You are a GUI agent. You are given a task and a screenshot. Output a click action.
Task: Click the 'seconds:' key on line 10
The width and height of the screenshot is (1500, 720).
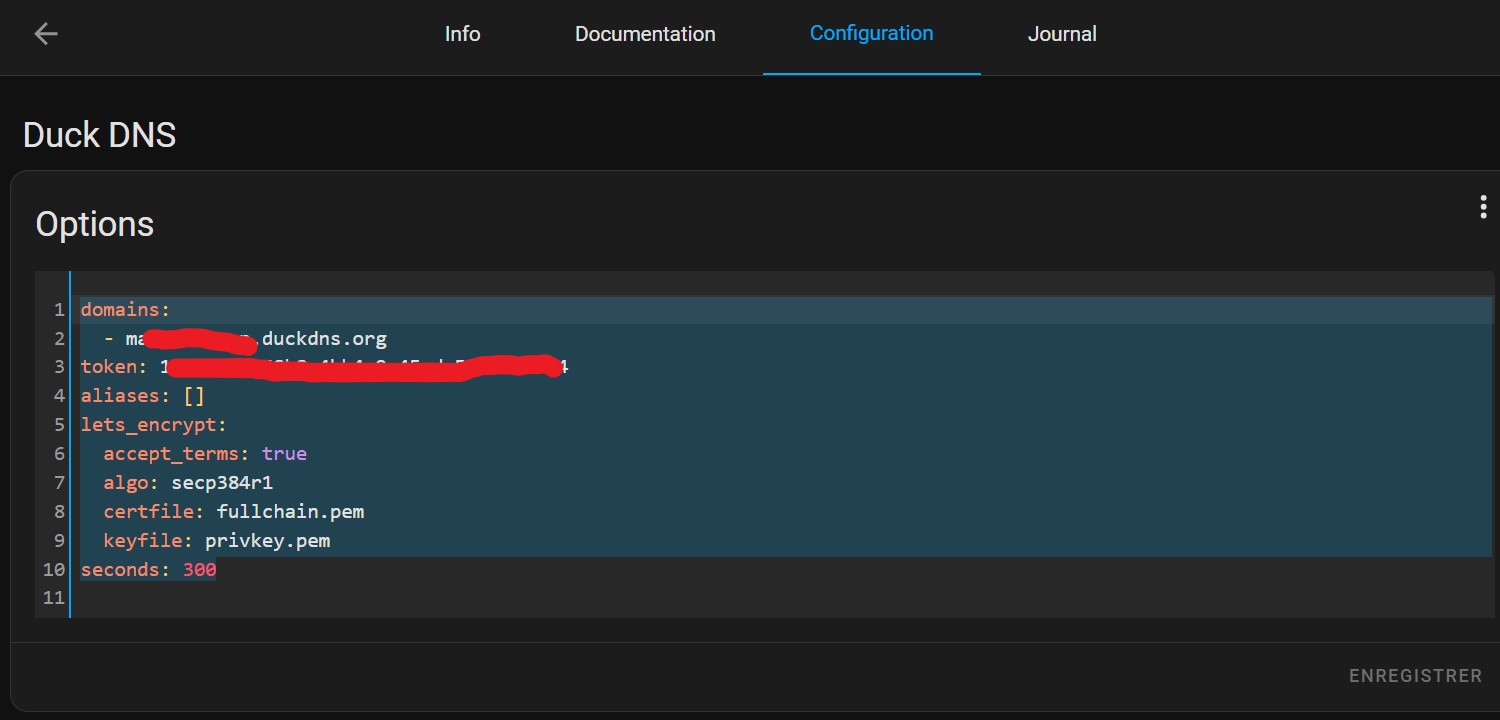coord(126,569)
